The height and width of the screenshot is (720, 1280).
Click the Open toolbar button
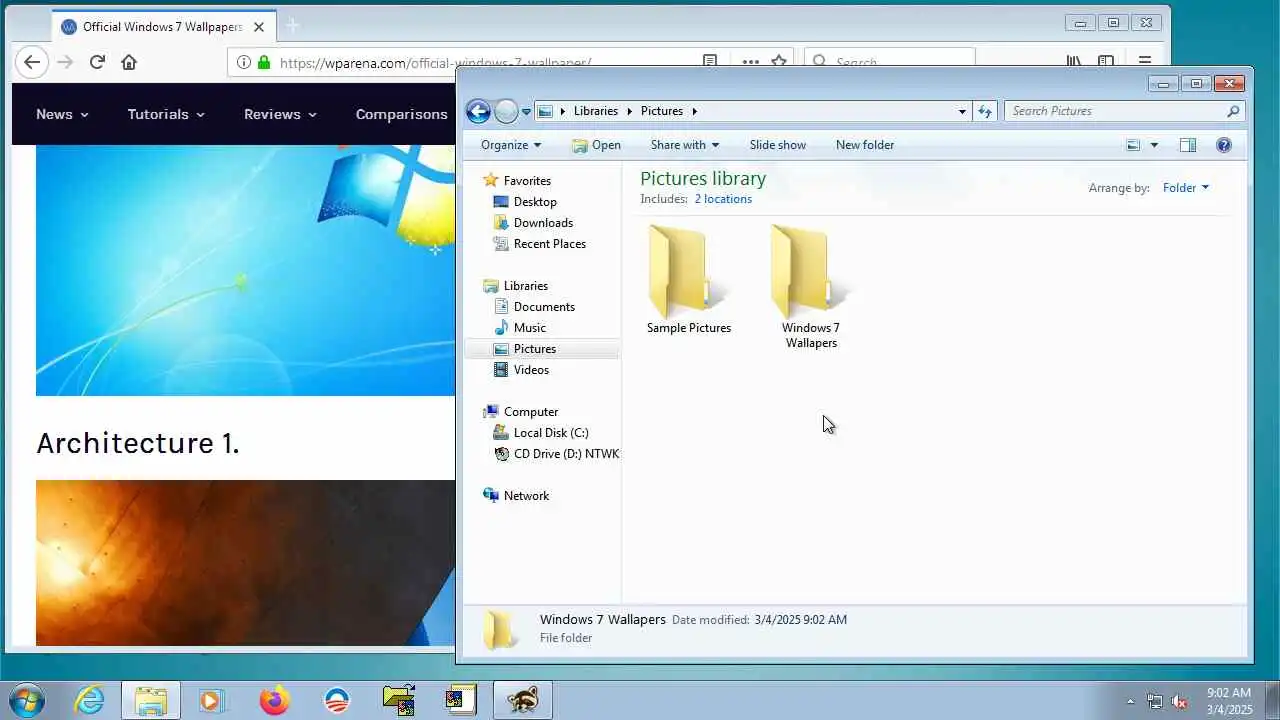tap(596, 145)
